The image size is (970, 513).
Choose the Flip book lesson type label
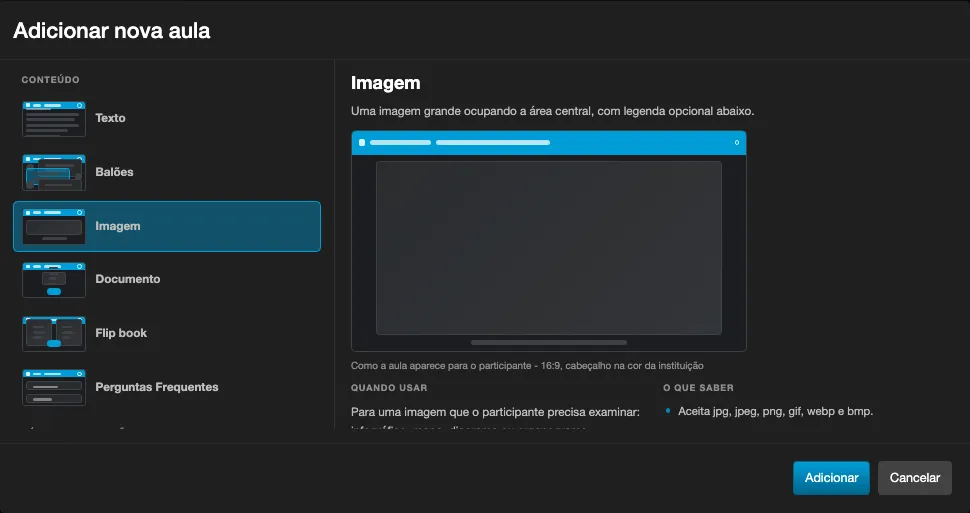click(121, 333)
